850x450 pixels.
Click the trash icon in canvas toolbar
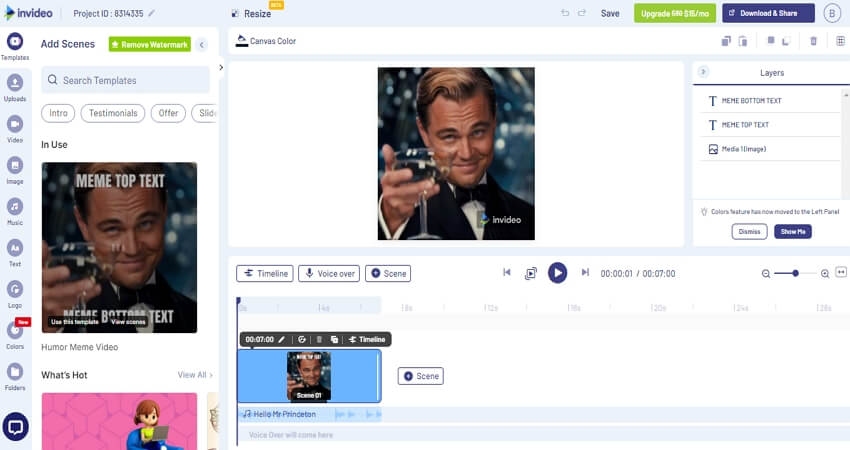pyautogui.click(x=813, y=41)
